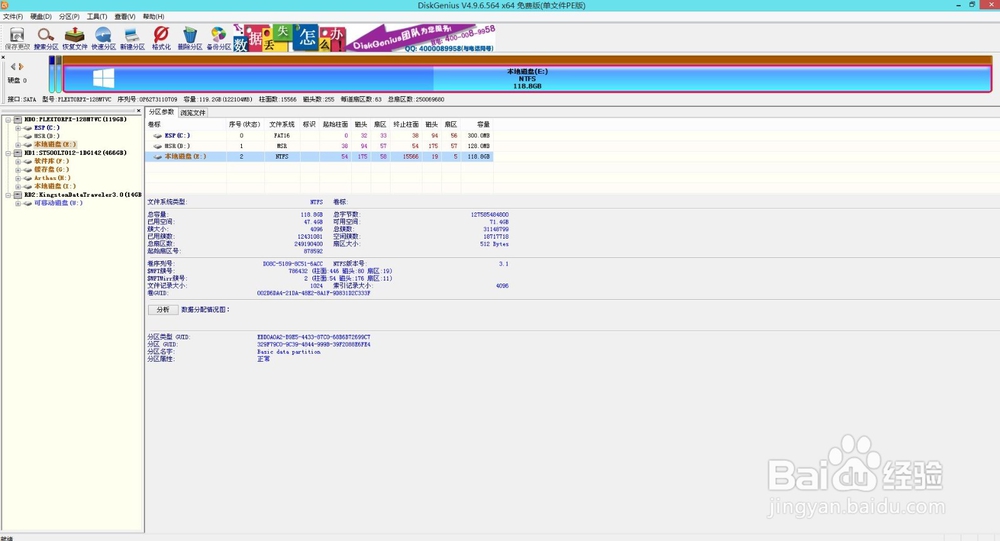This screenshot has width=1000, height=541.
Task: Expand the 缓存盘(G:) tree node
Action: 18,170
